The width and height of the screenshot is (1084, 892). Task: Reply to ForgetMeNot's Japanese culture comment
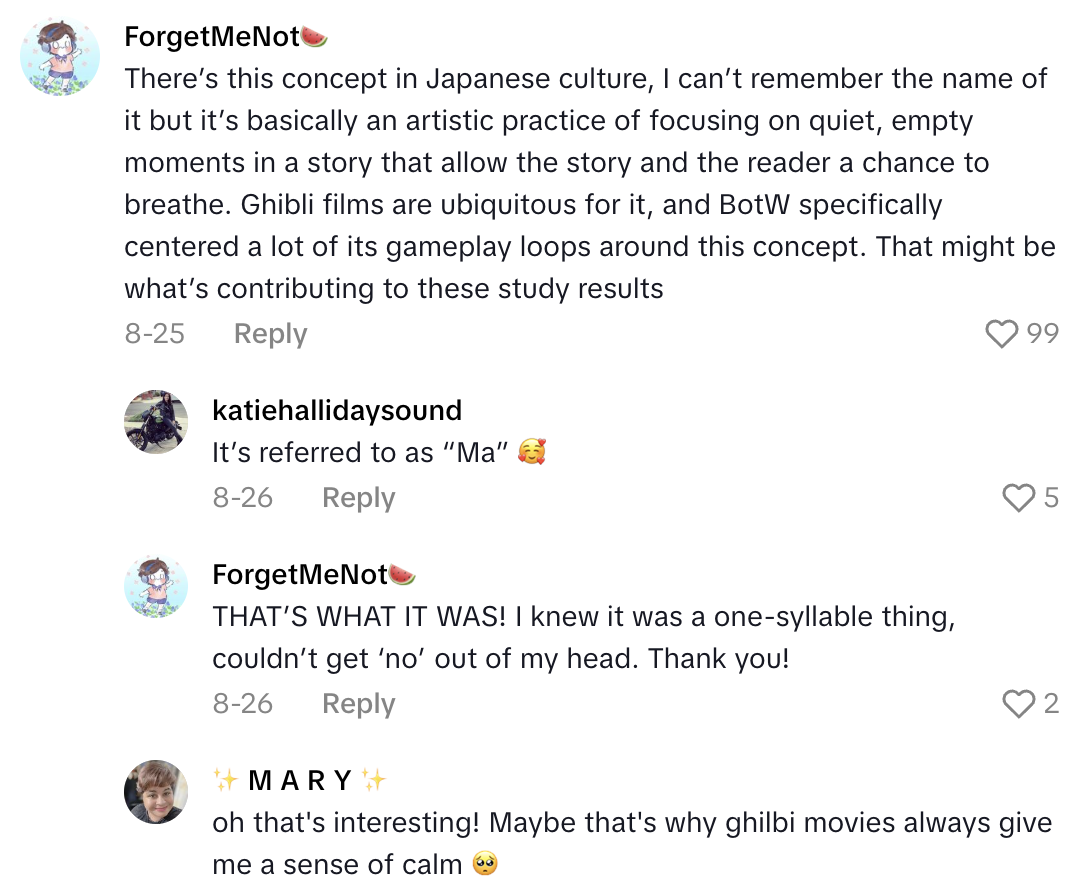270,334
